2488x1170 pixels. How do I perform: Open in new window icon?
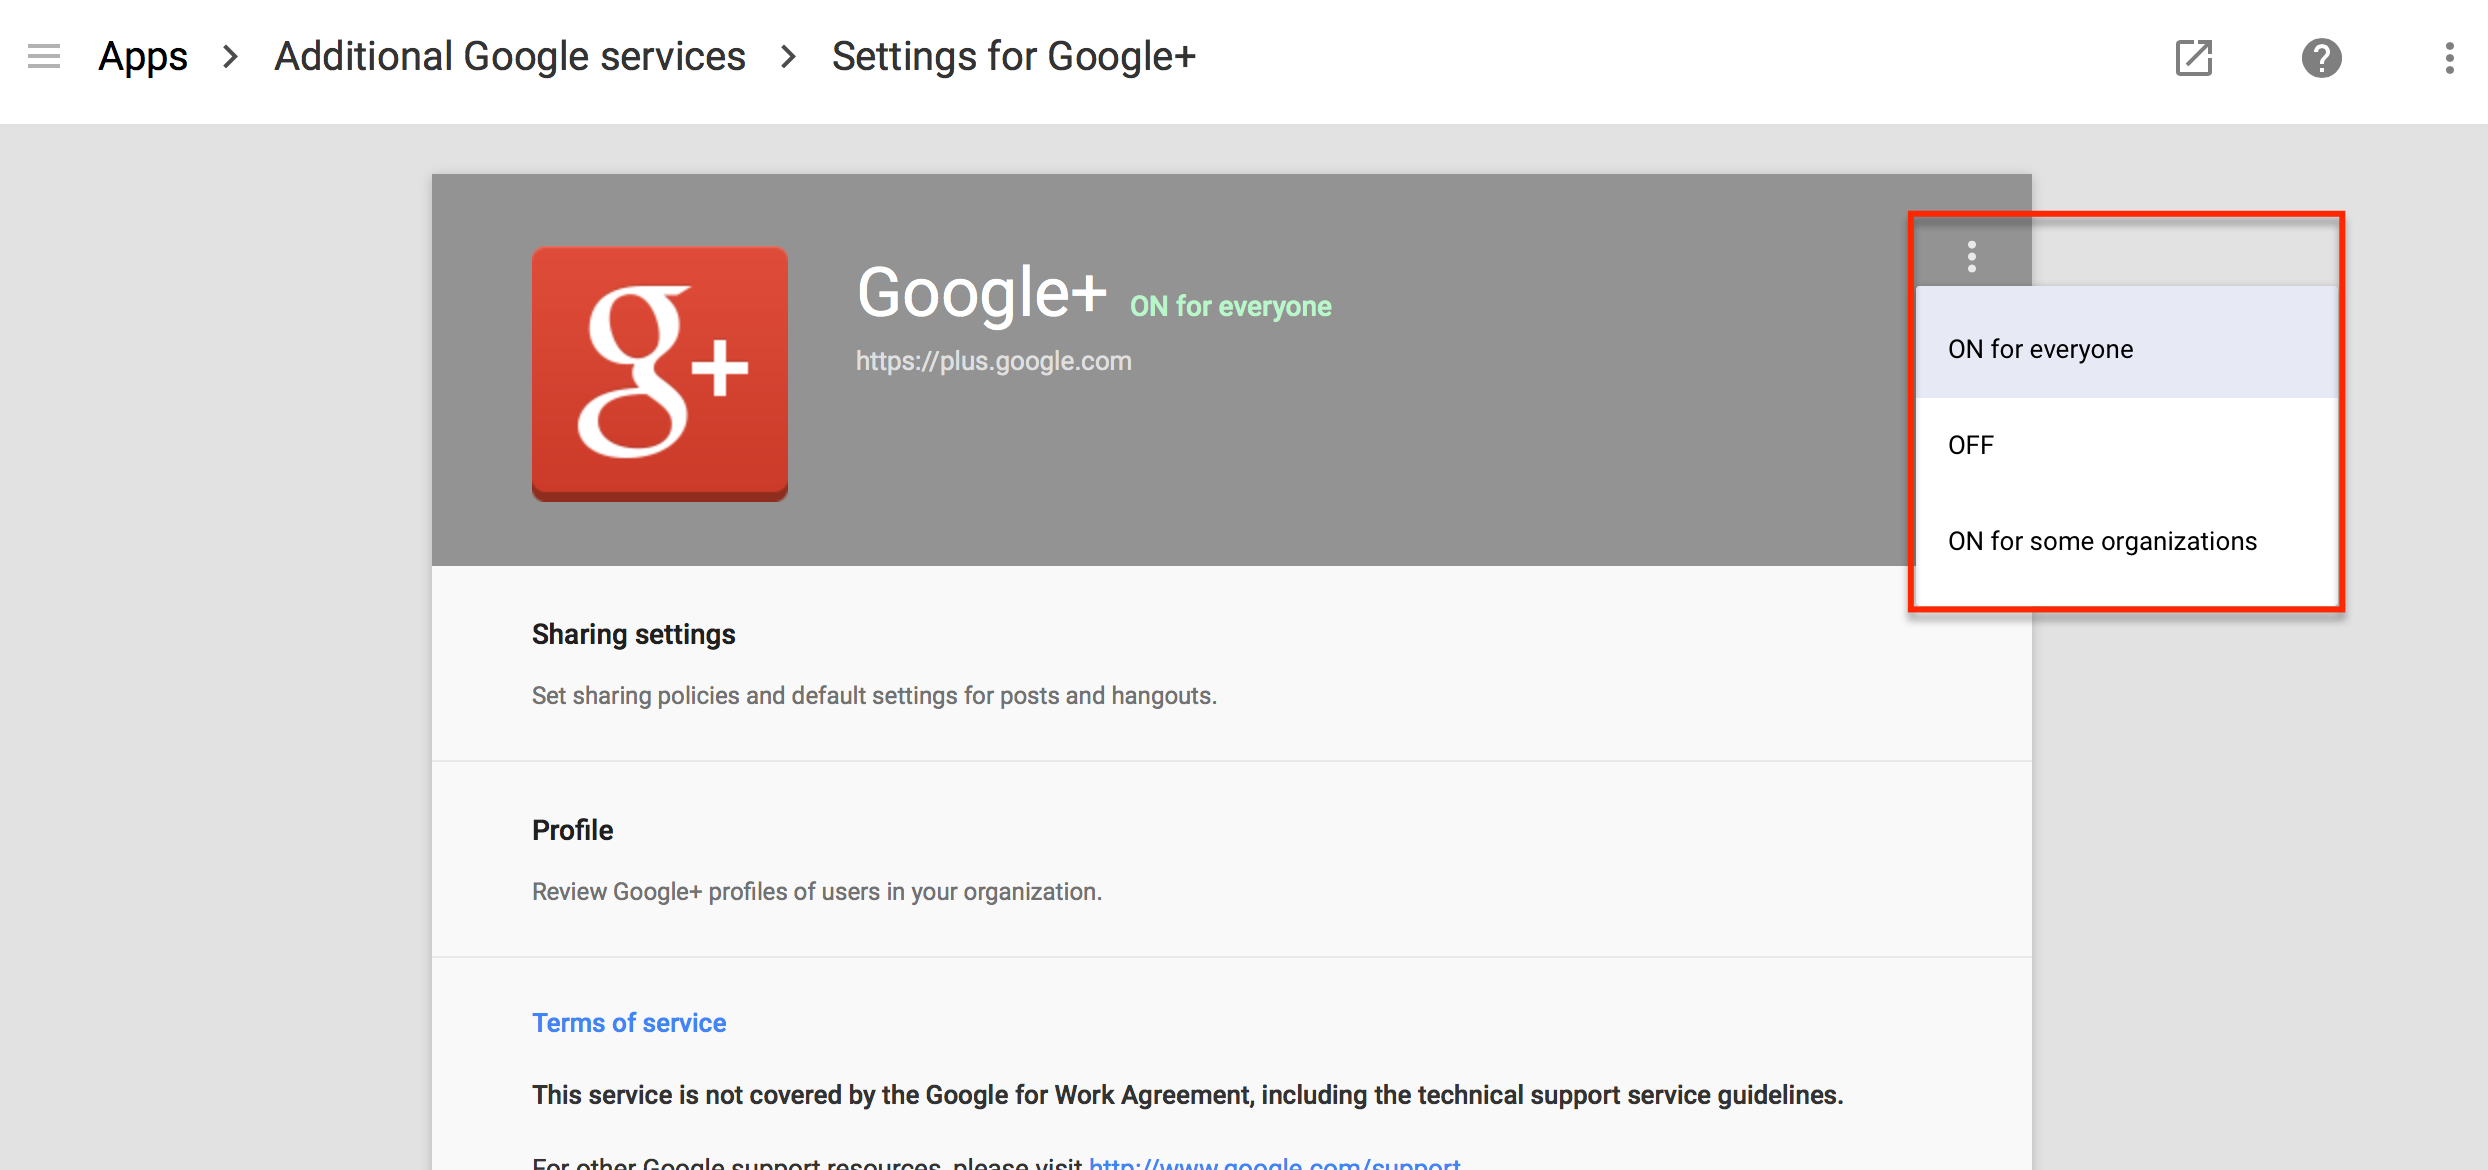pyautogui.click(x=2194, y=58)
